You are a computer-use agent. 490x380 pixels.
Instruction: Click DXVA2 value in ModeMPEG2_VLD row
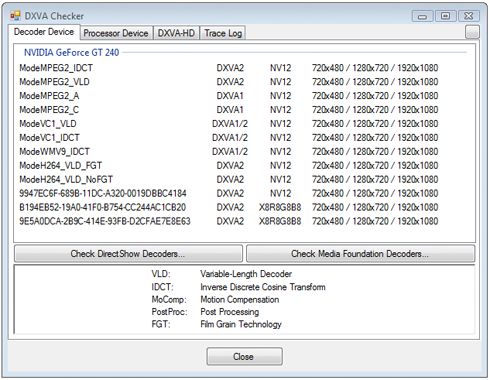tap(230, 82)
